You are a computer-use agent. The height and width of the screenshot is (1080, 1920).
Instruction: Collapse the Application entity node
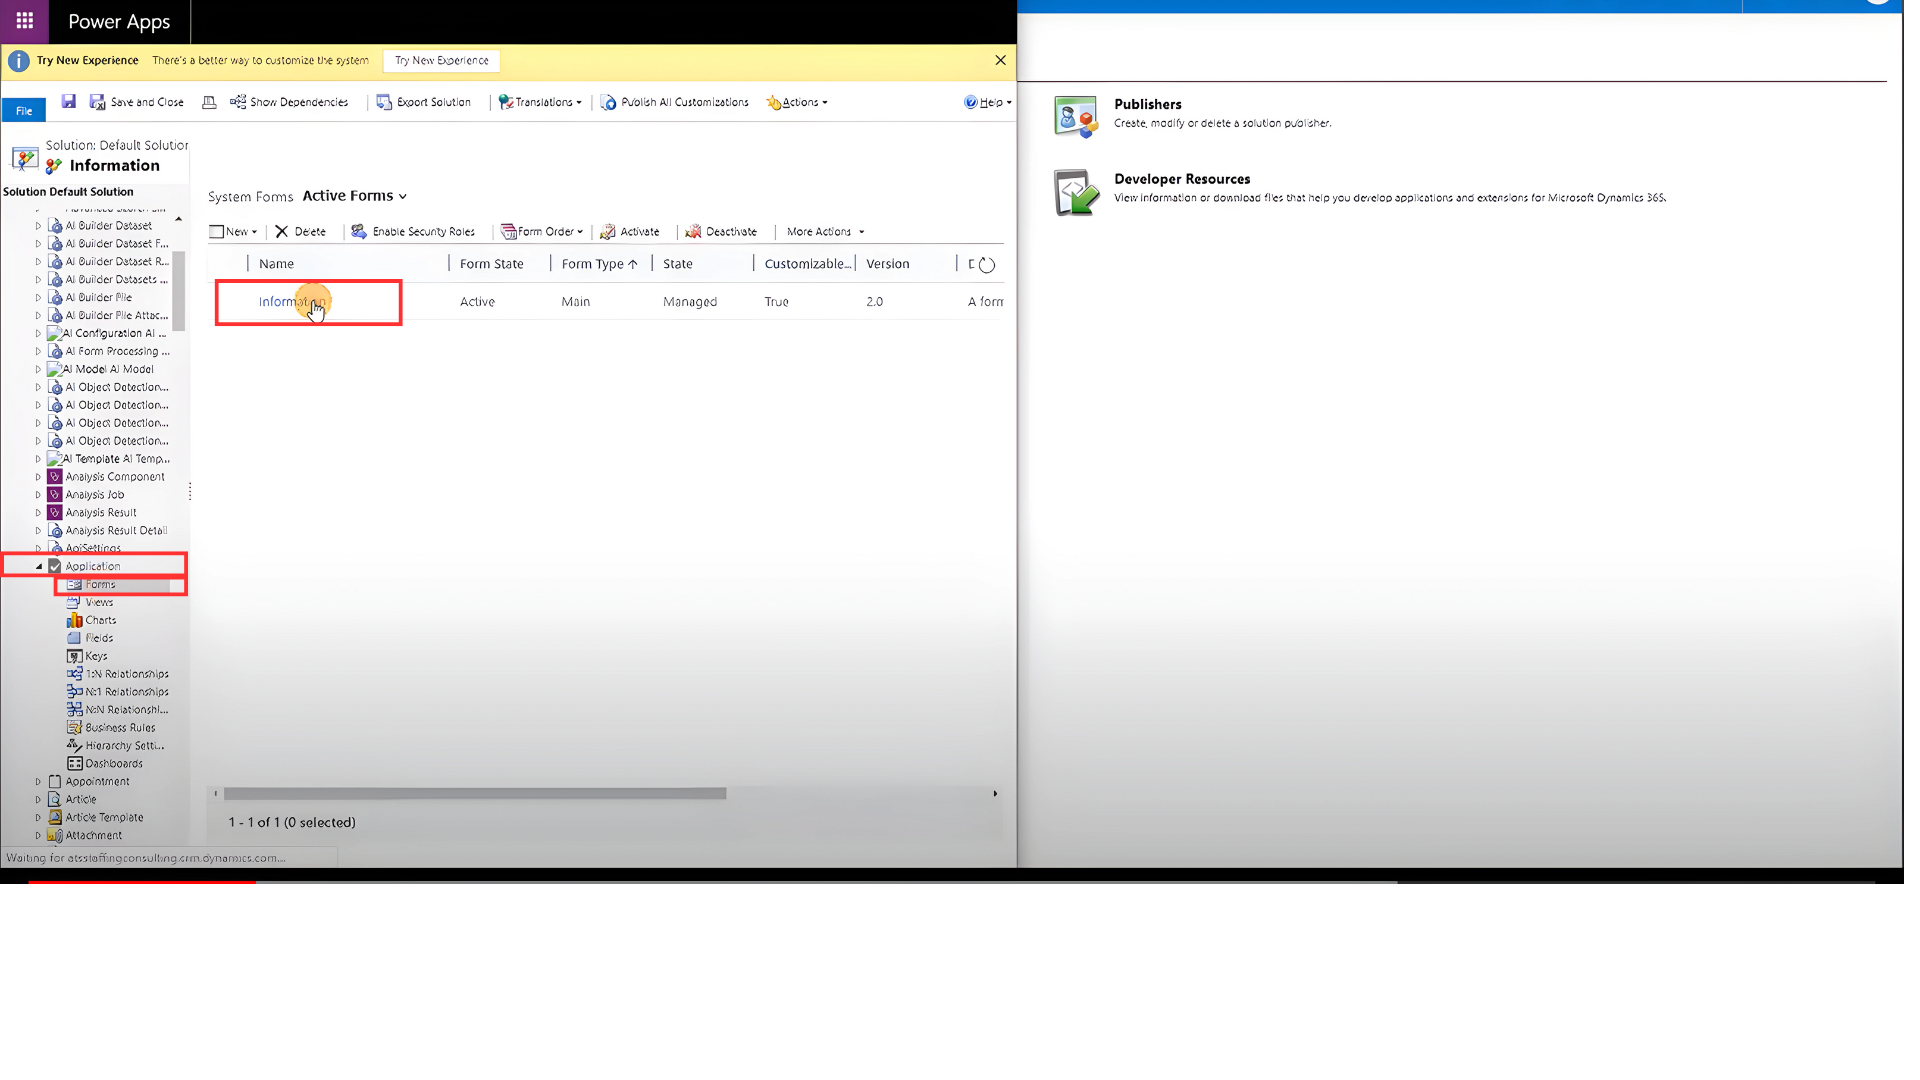click(x=39, y=566)
